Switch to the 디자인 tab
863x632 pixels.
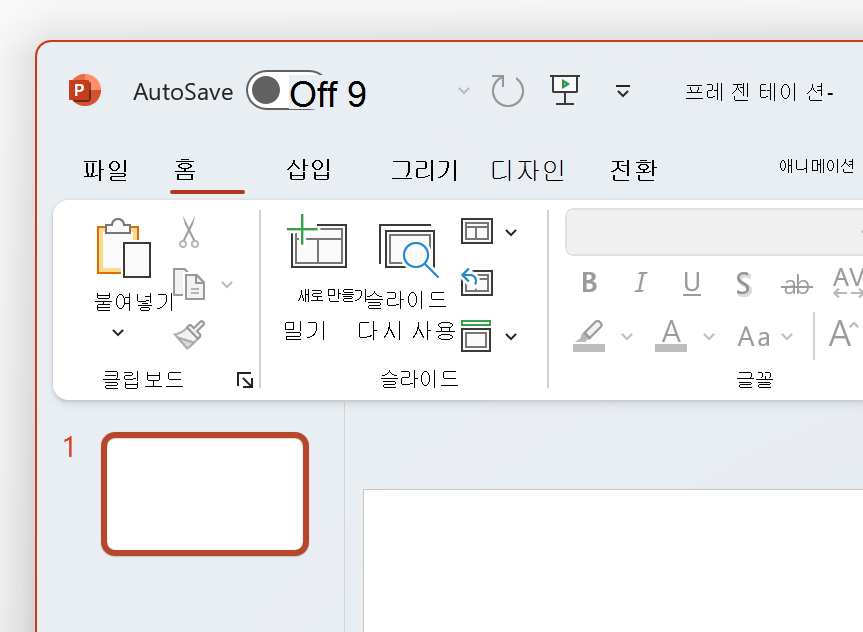(527, 170)
